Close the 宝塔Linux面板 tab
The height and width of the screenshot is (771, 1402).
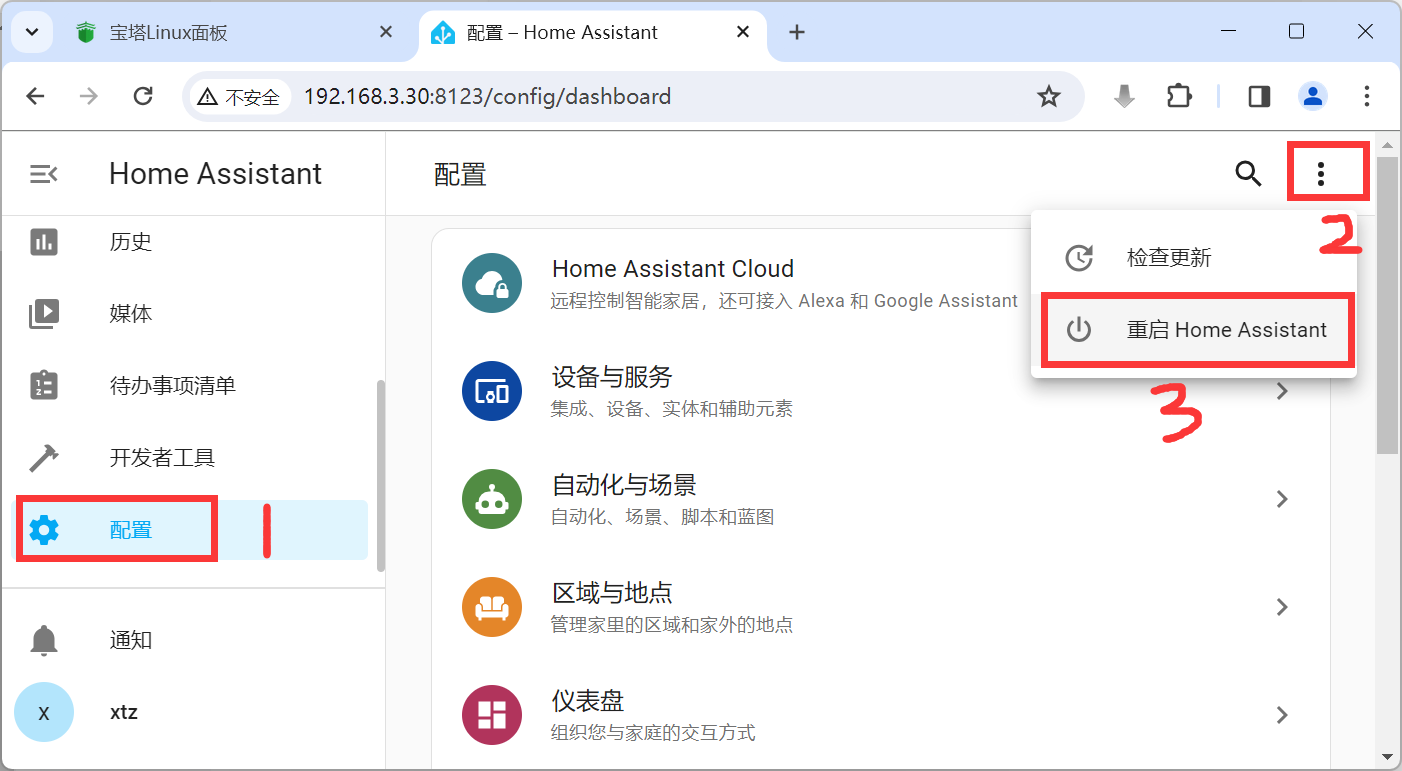pyautogui.click(x=386, y=32)
